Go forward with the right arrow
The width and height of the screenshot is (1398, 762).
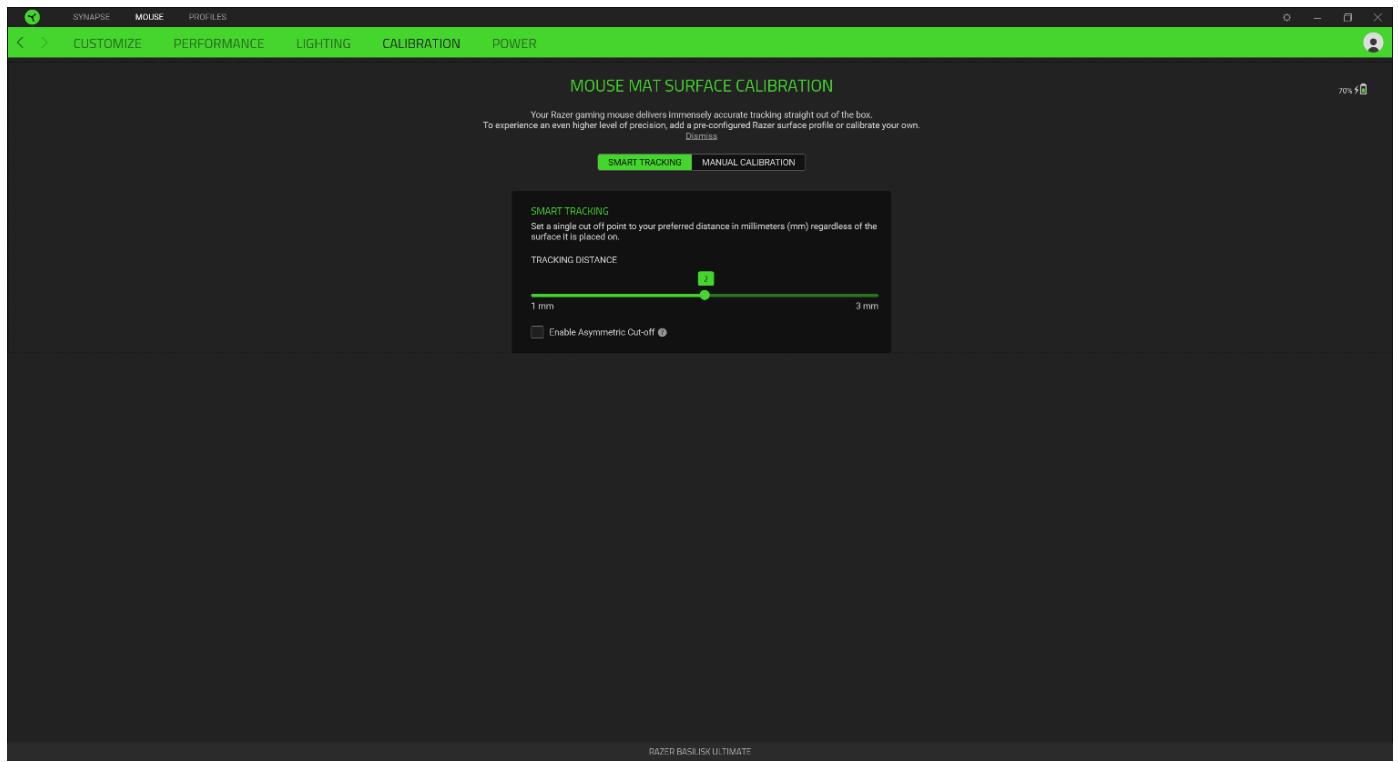point(45,44)
